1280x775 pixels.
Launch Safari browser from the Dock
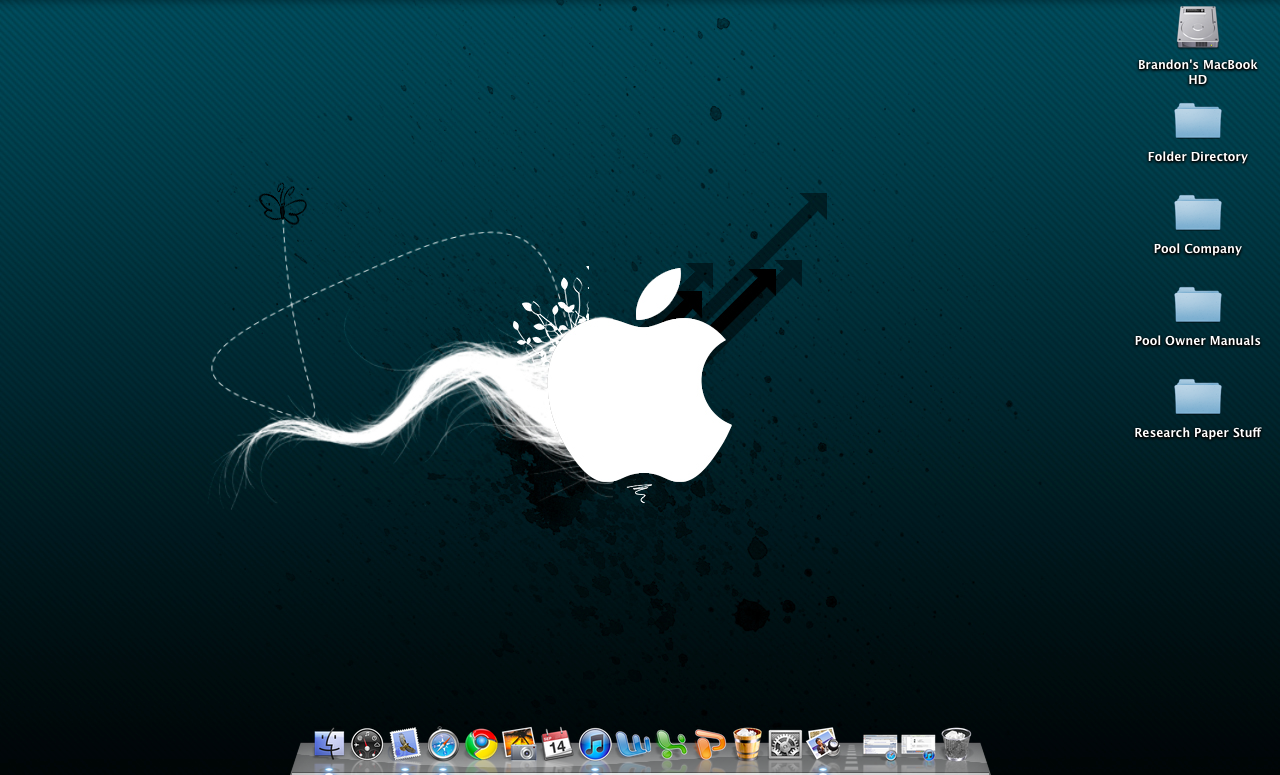tap(443, 744)
